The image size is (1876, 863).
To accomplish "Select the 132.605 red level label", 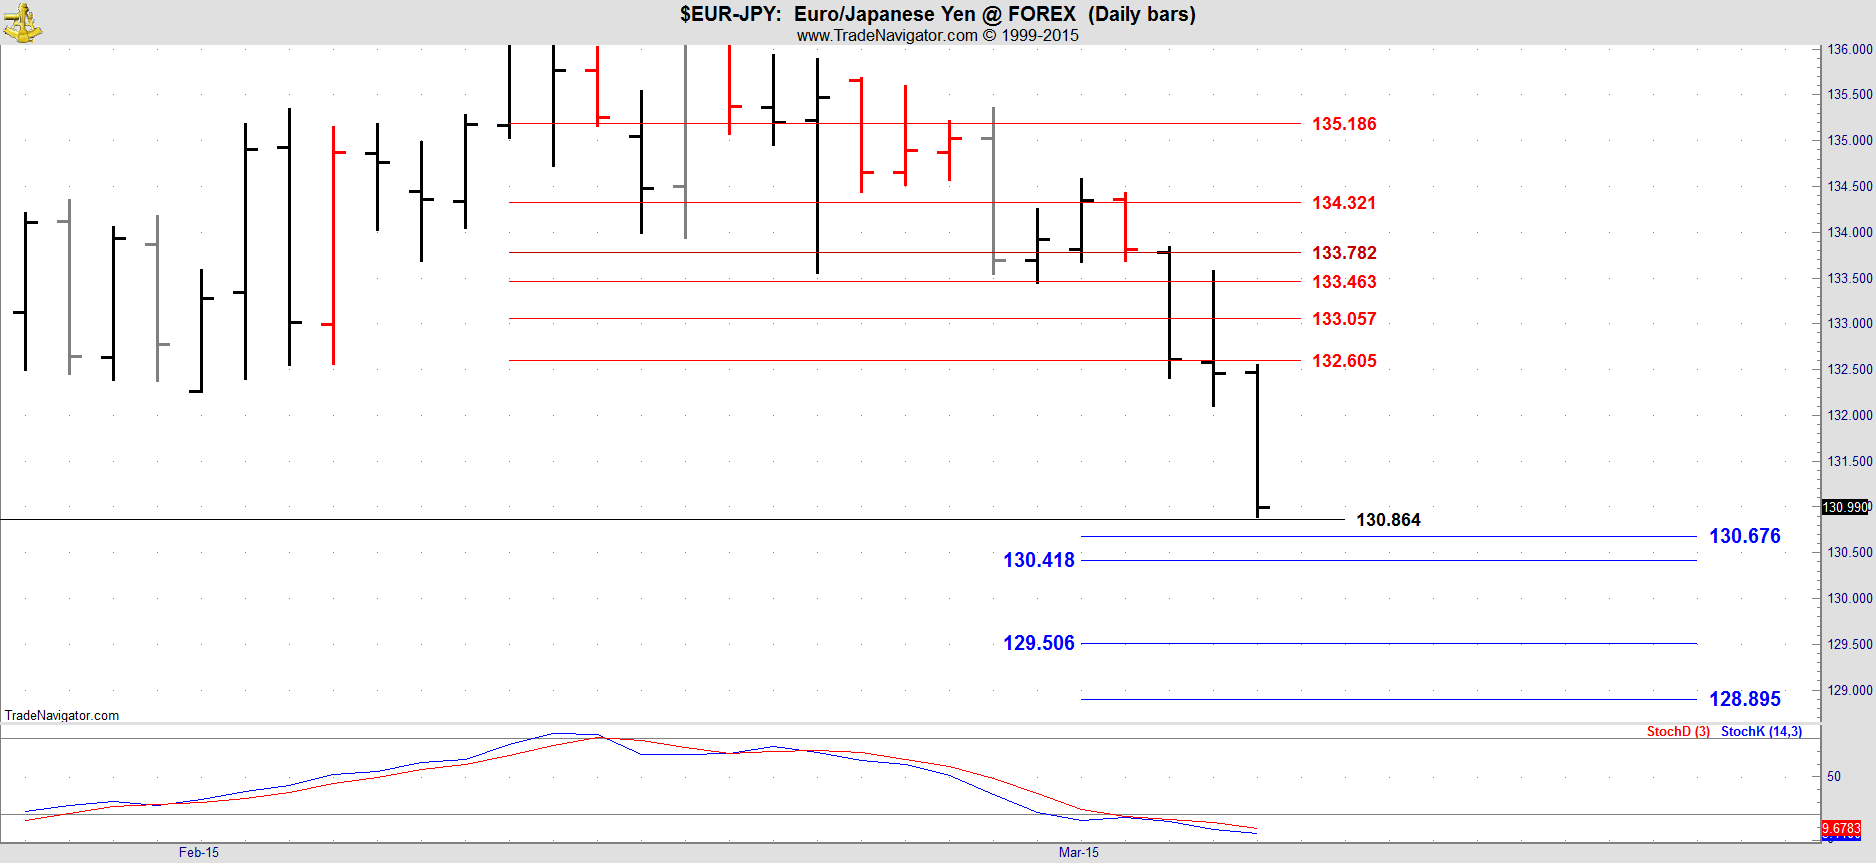I will pos(1343,361).
